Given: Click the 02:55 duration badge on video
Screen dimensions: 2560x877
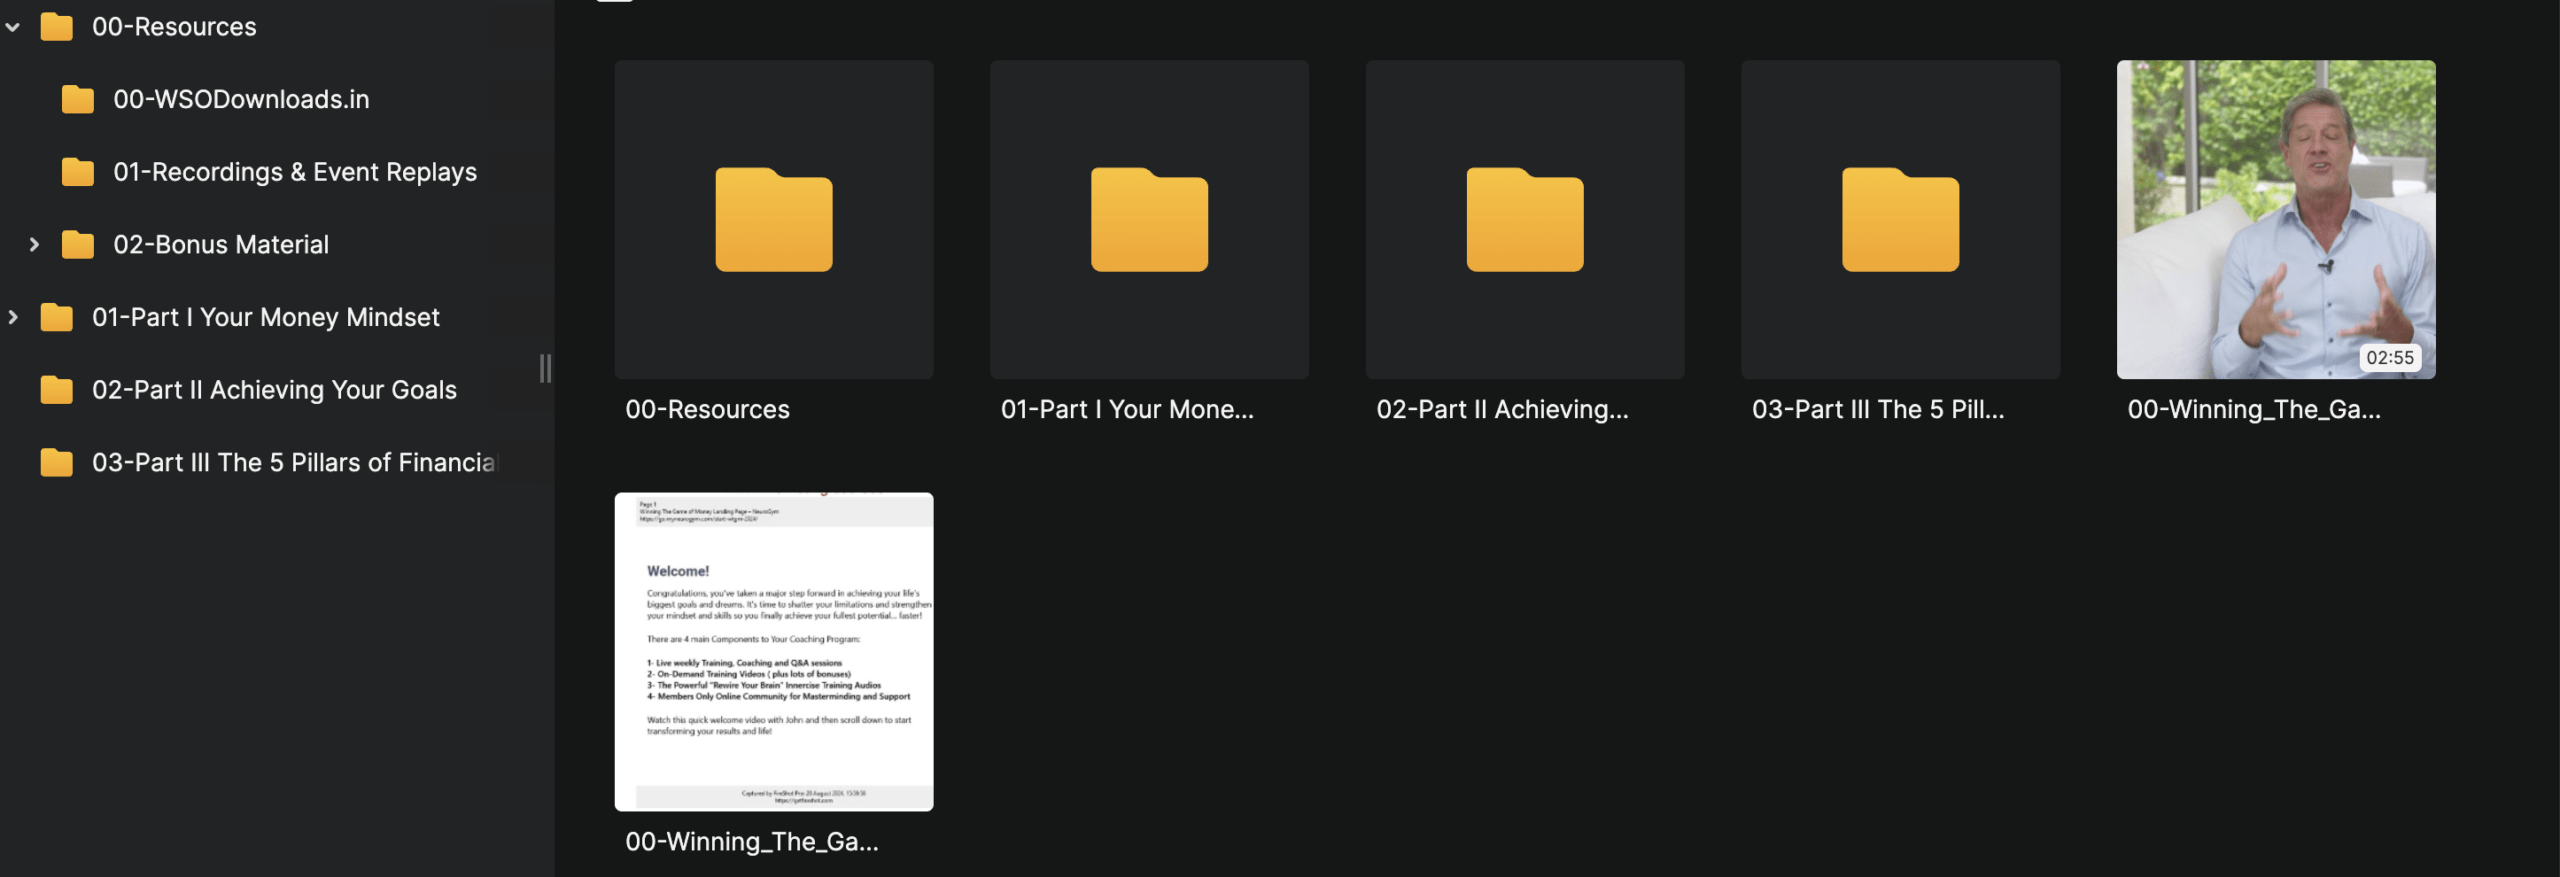Looking at the screenshot, I should click(x=2389, y=357).
